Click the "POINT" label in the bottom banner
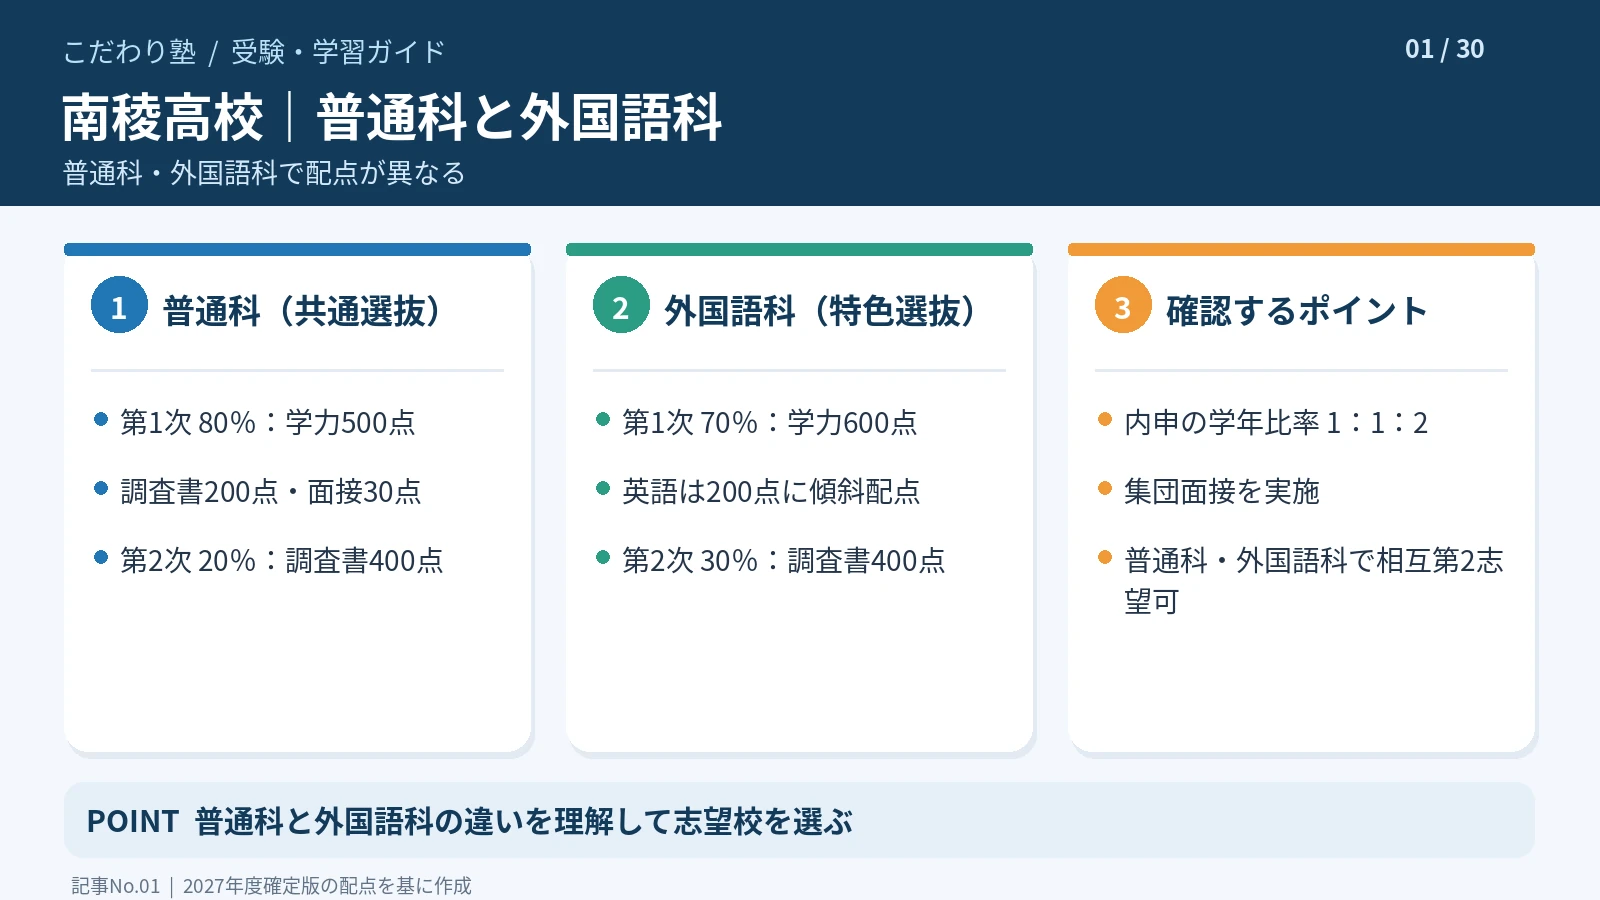Screen dimensions: 1600x900 tap(133, 822)
